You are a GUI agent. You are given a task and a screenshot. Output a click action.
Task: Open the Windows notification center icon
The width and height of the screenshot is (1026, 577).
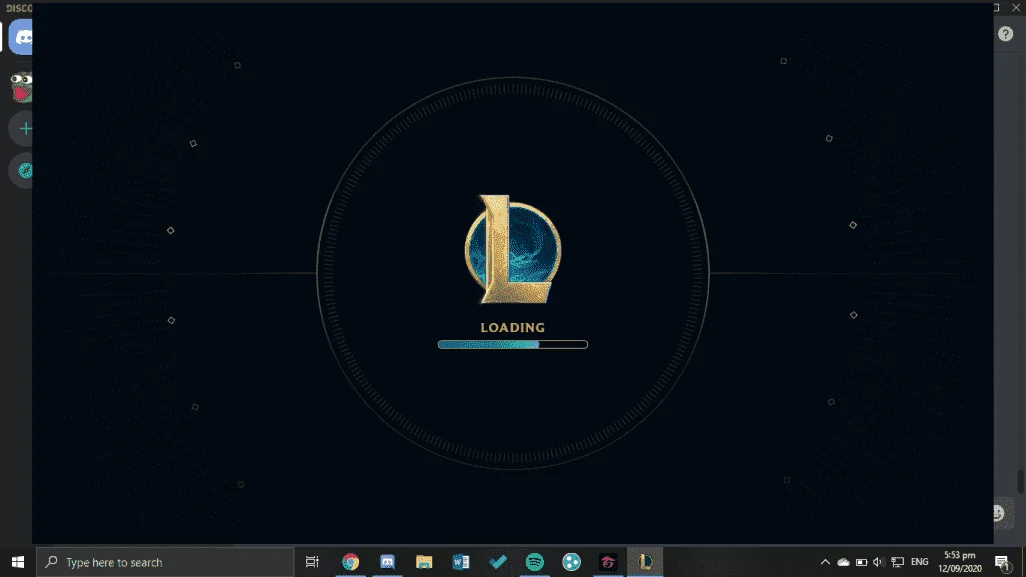[1002, 562]
